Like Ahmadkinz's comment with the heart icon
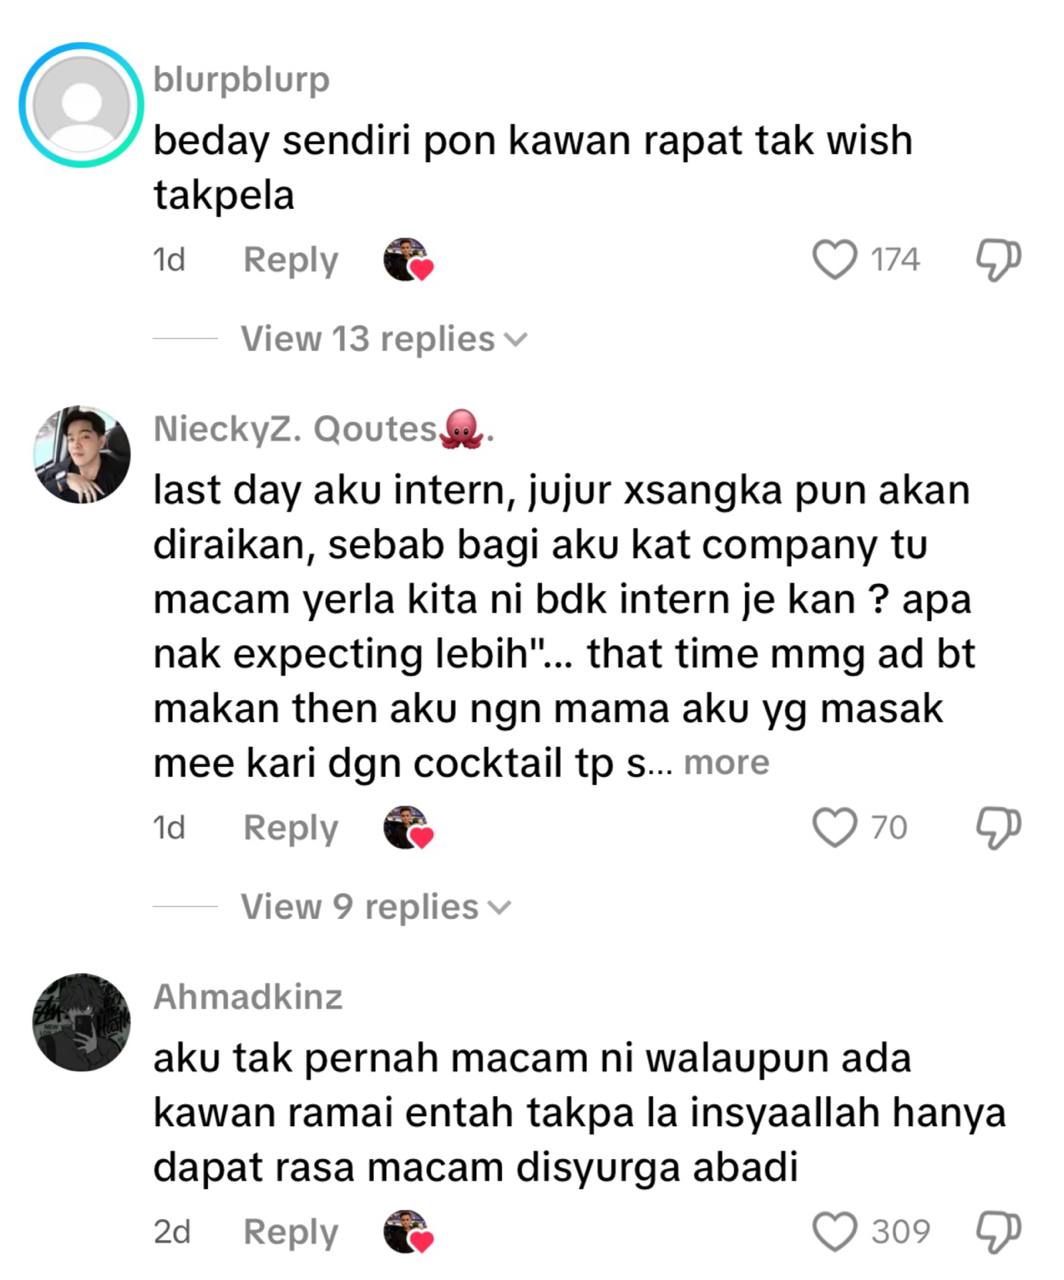 (835, 1232)
